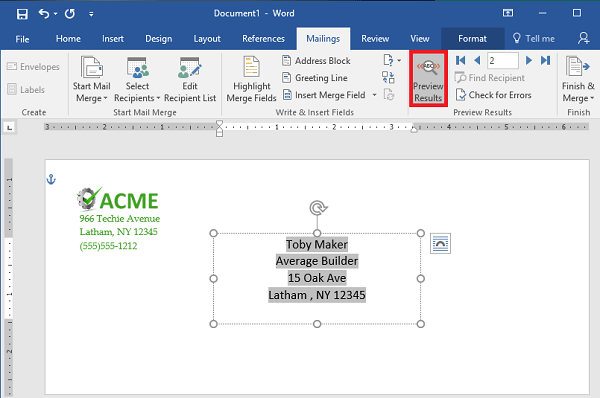600x398 pixels.
Task: Switch to the Review tab
Action: [x=375, y=39]
